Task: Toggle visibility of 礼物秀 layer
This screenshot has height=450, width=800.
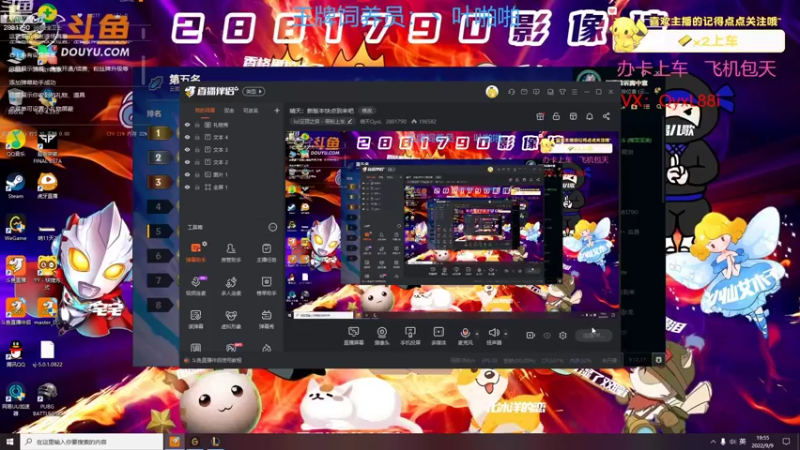Action: pyautogui.click(x=187, y=124)
